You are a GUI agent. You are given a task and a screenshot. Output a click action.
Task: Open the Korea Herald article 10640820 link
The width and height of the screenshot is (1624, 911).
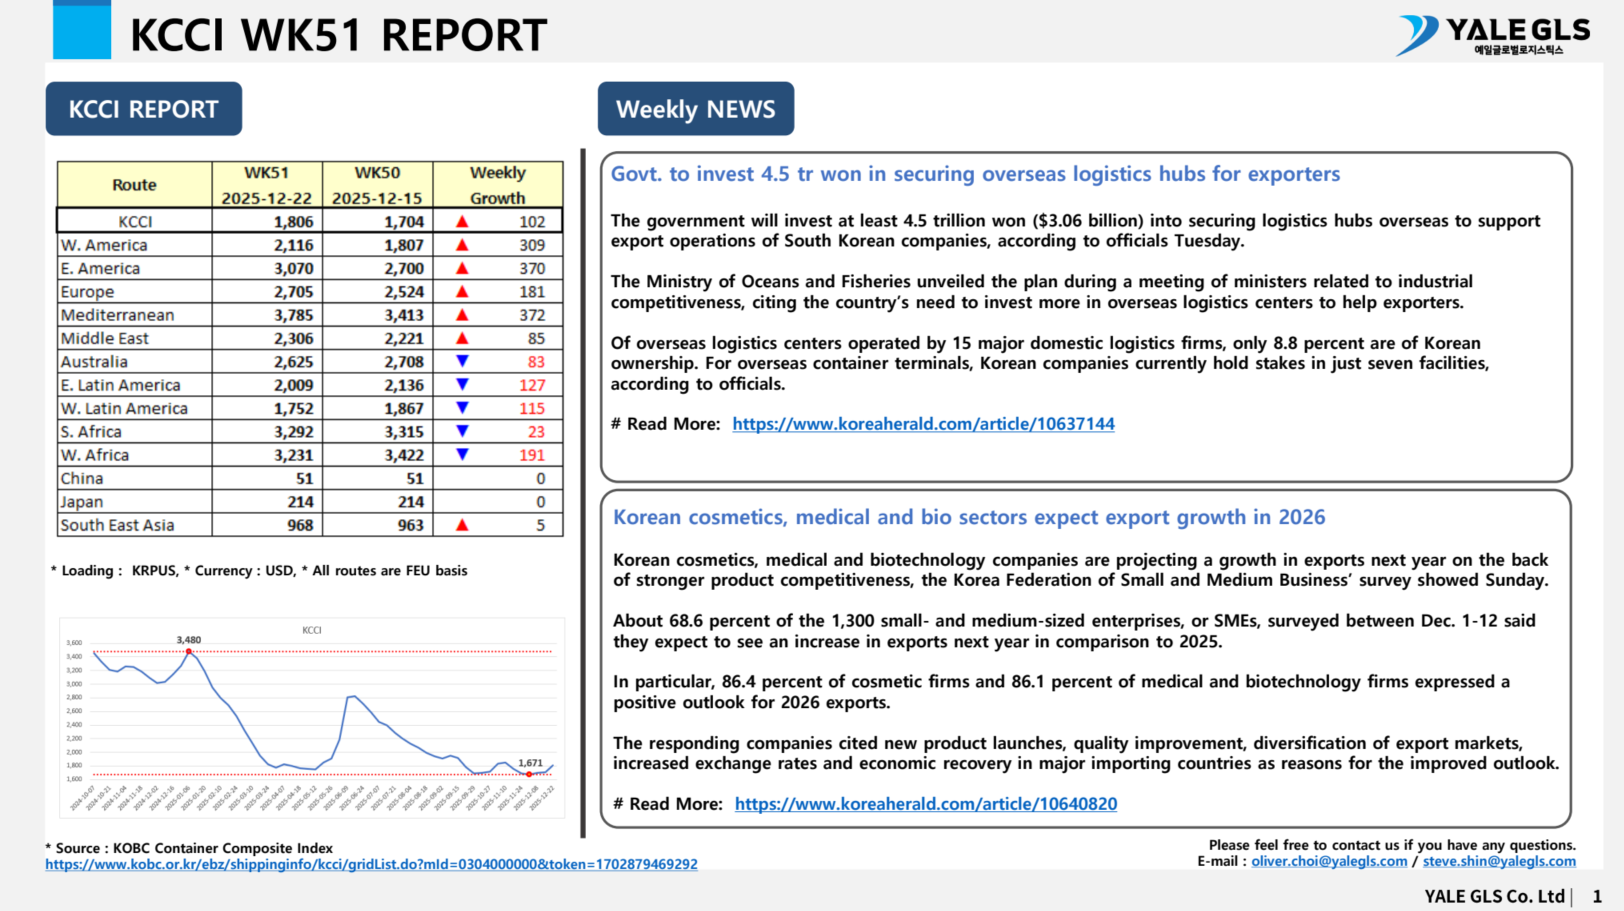[926, 804]
